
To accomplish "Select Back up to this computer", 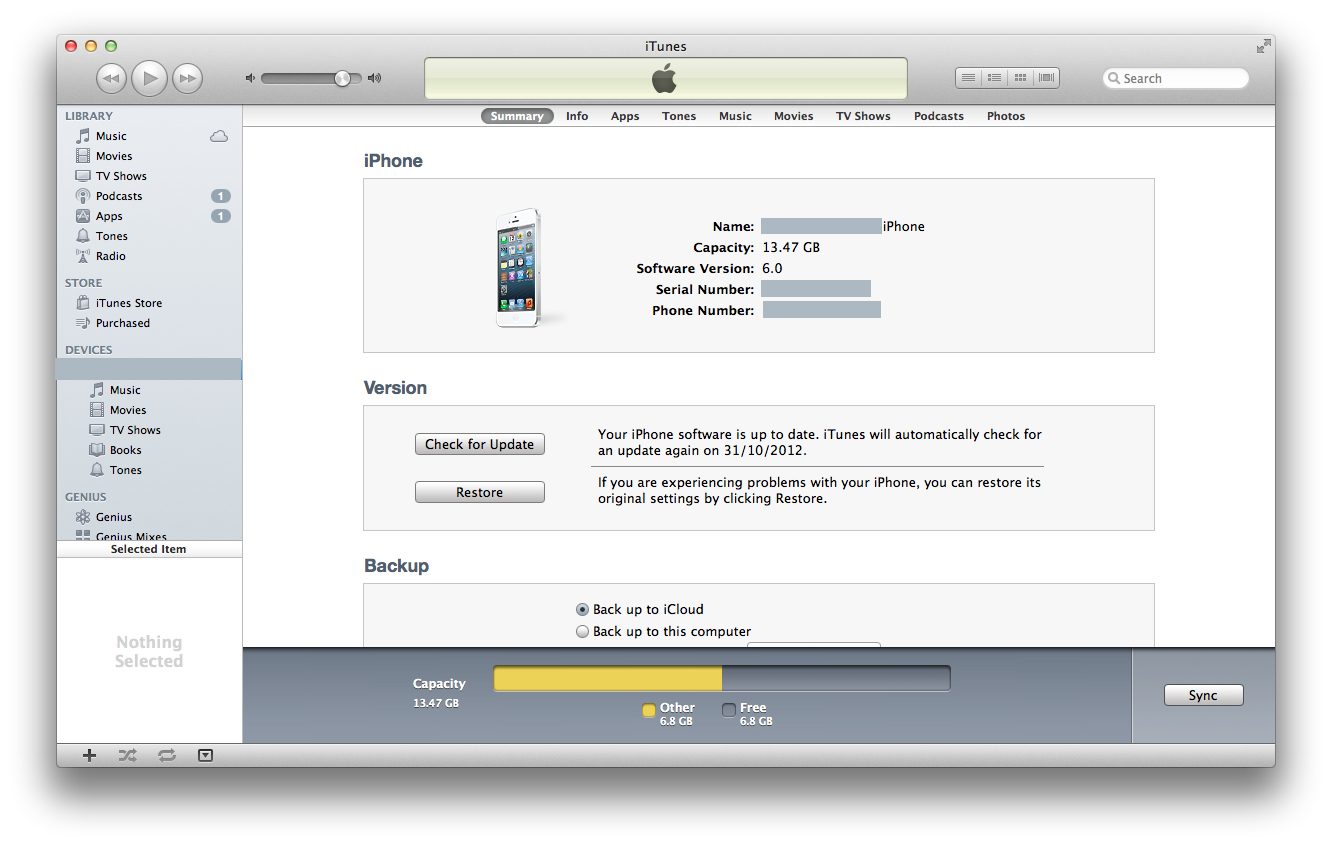I will click(x=582, y=631).
